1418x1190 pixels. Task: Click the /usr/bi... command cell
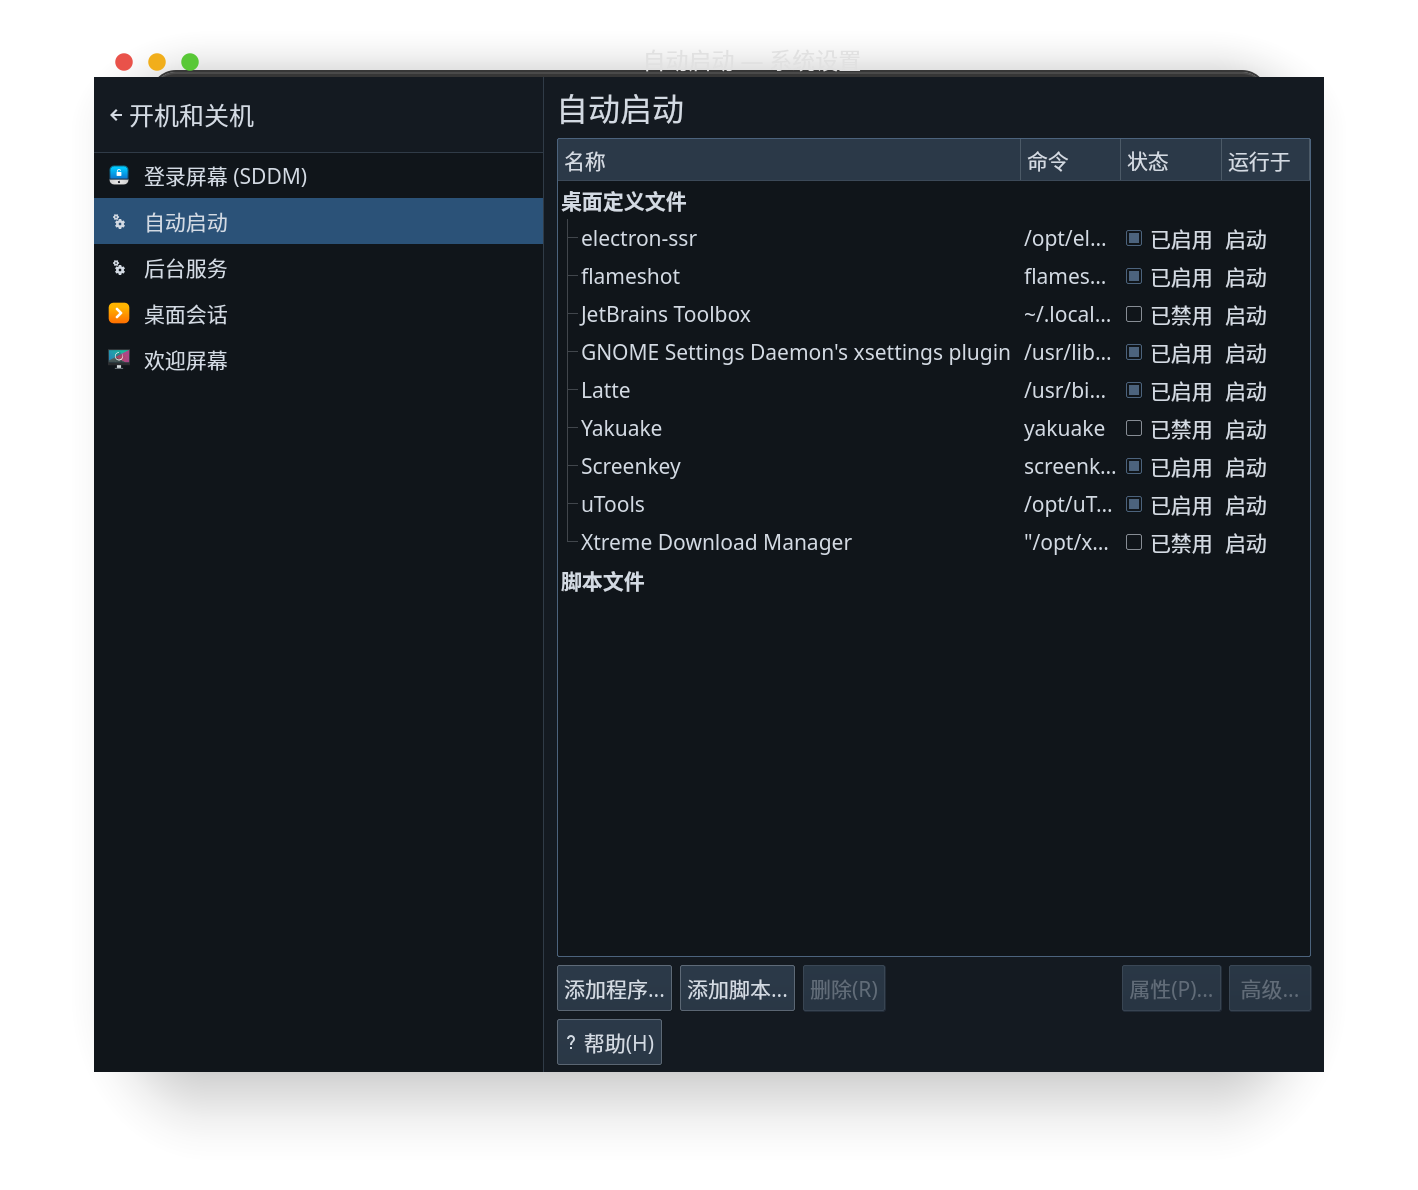pyautogui.click(x=1065, y=391)
